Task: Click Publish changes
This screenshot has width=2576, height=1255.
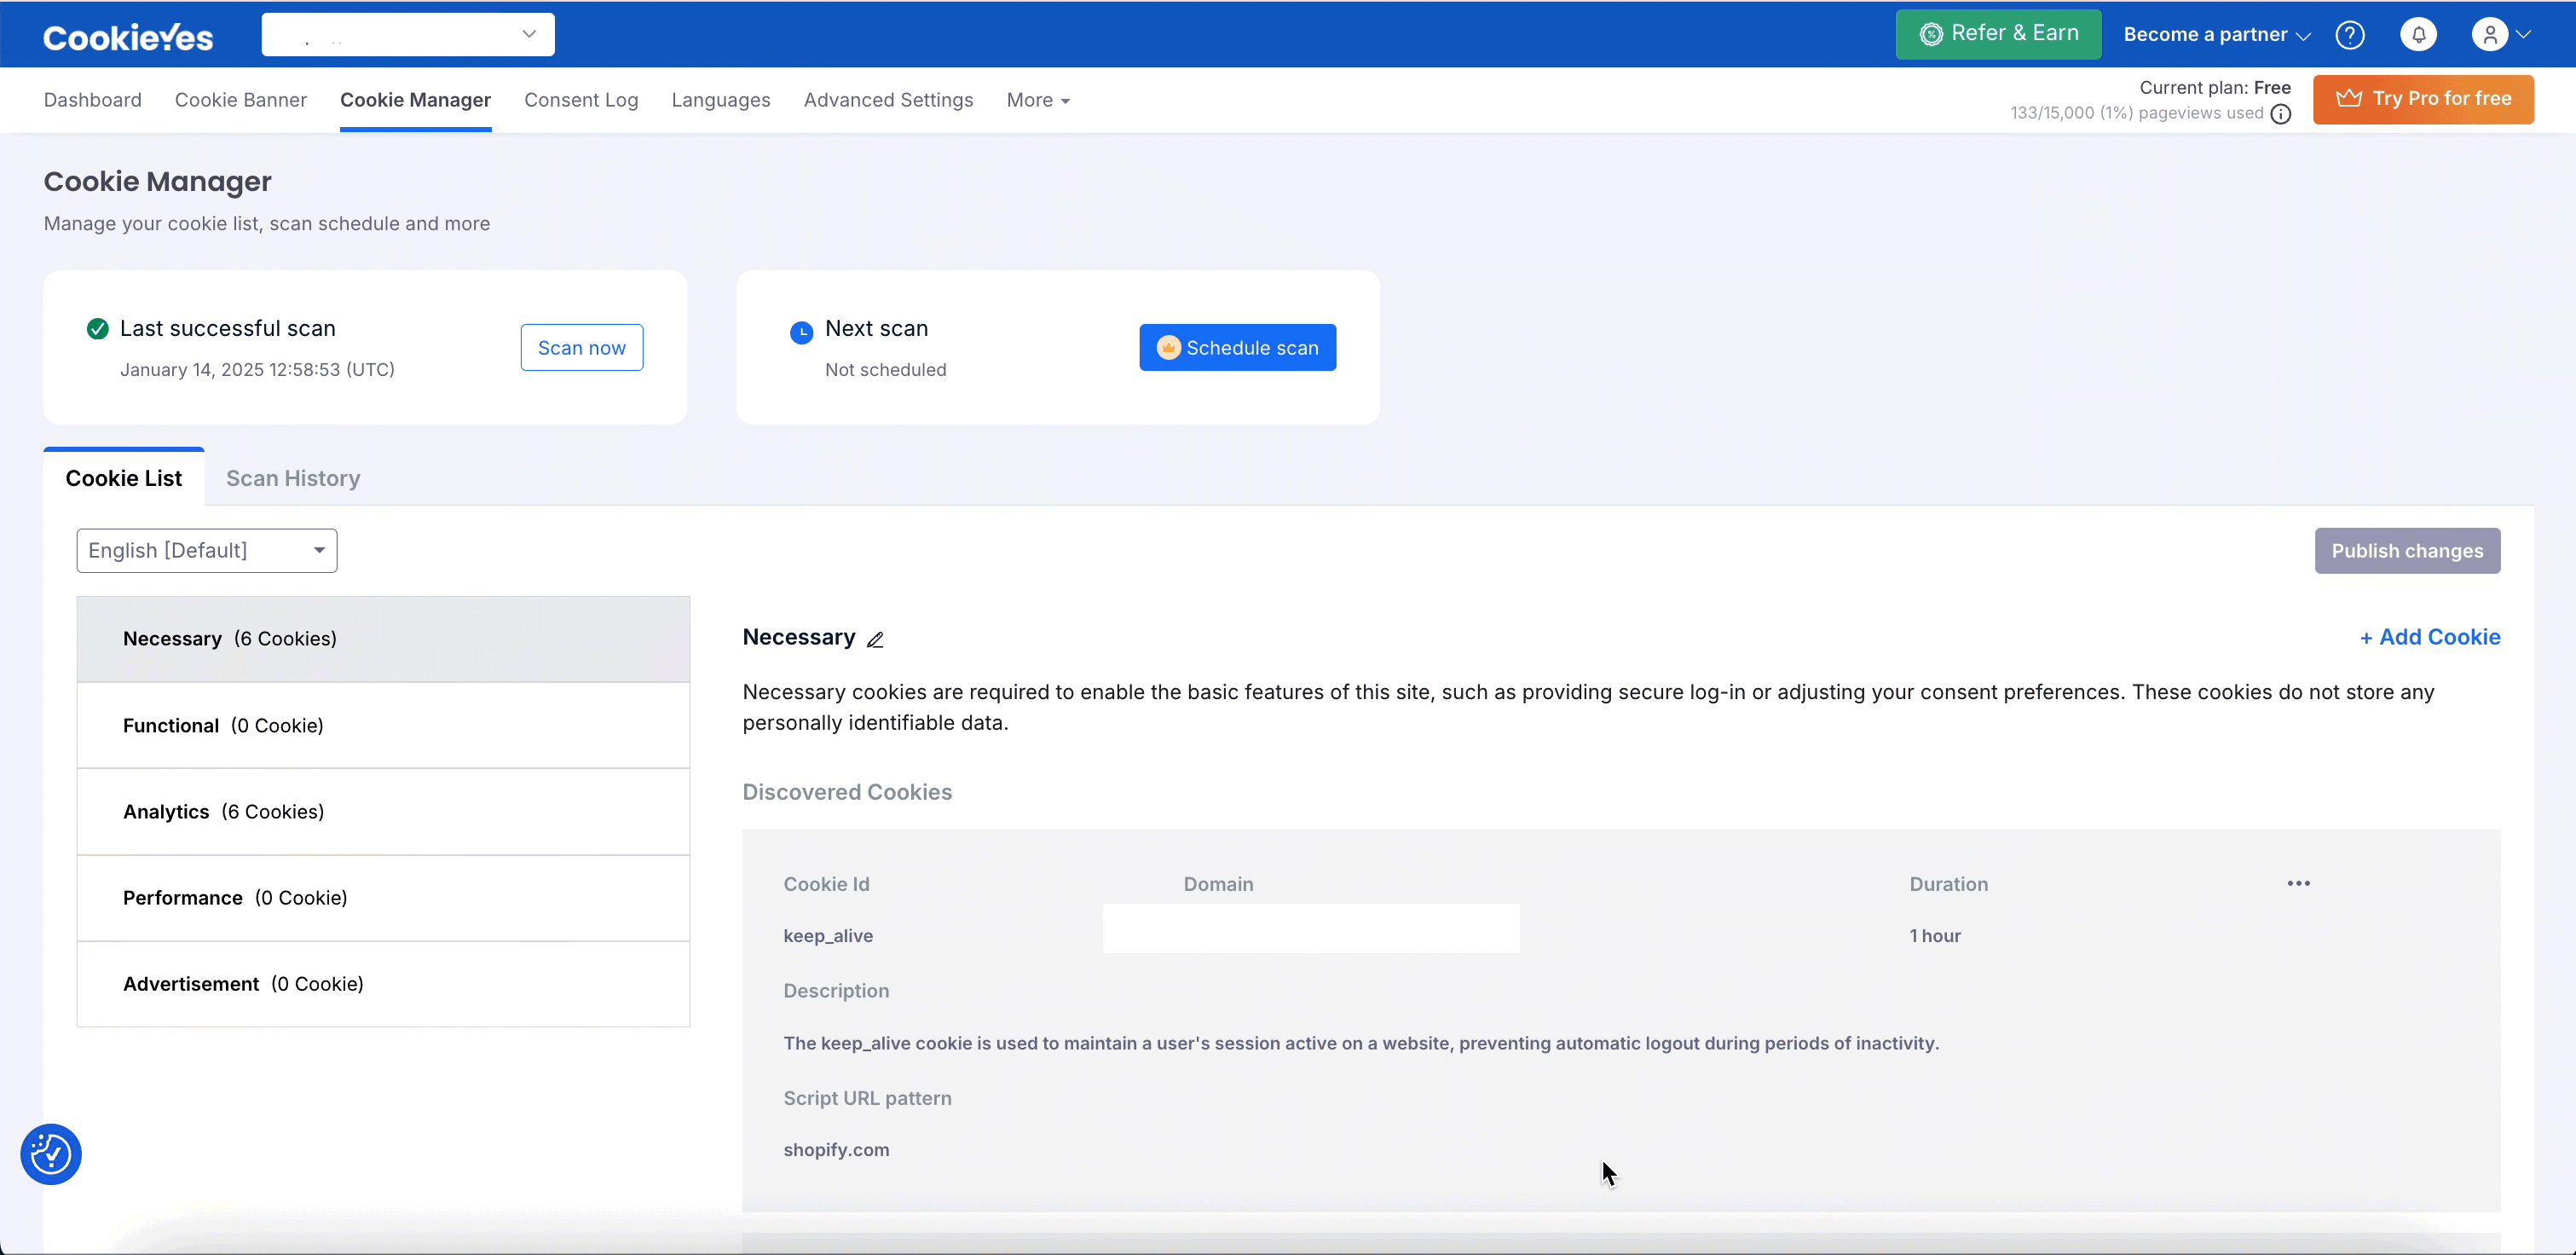Action: pyautogui.click(x=2407, y=551)
